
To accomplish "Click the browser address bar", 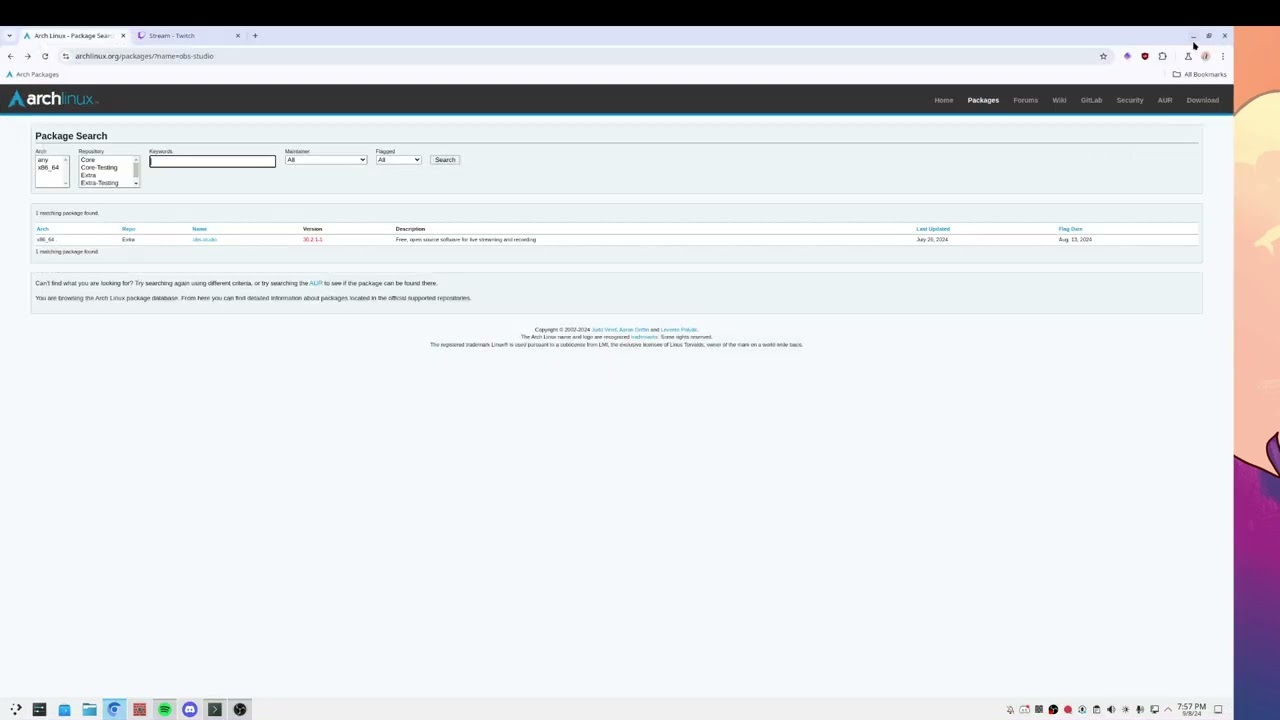I will (580, 56).
